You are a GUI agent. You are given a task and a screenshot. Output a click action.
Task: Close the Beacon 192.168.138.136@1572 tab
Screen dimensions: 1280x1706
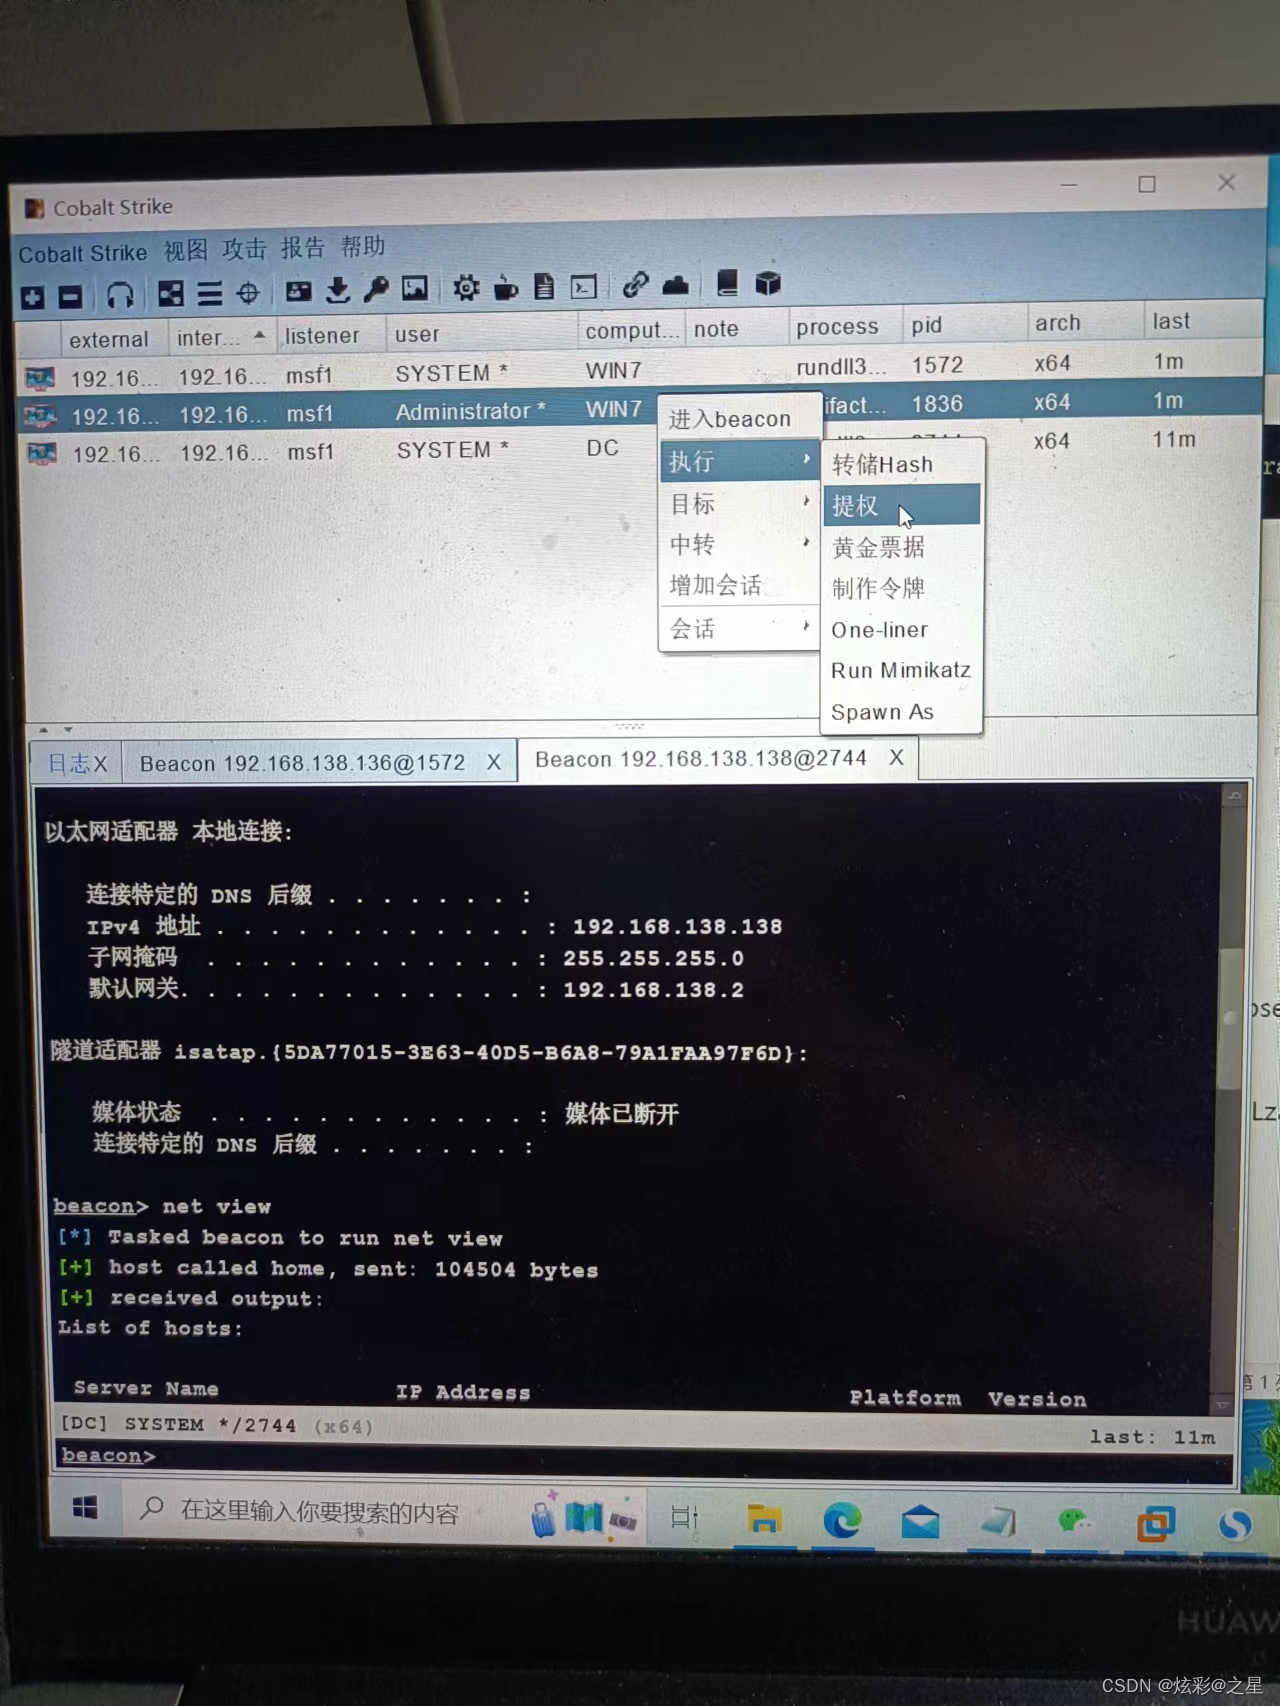click(494, 762)
